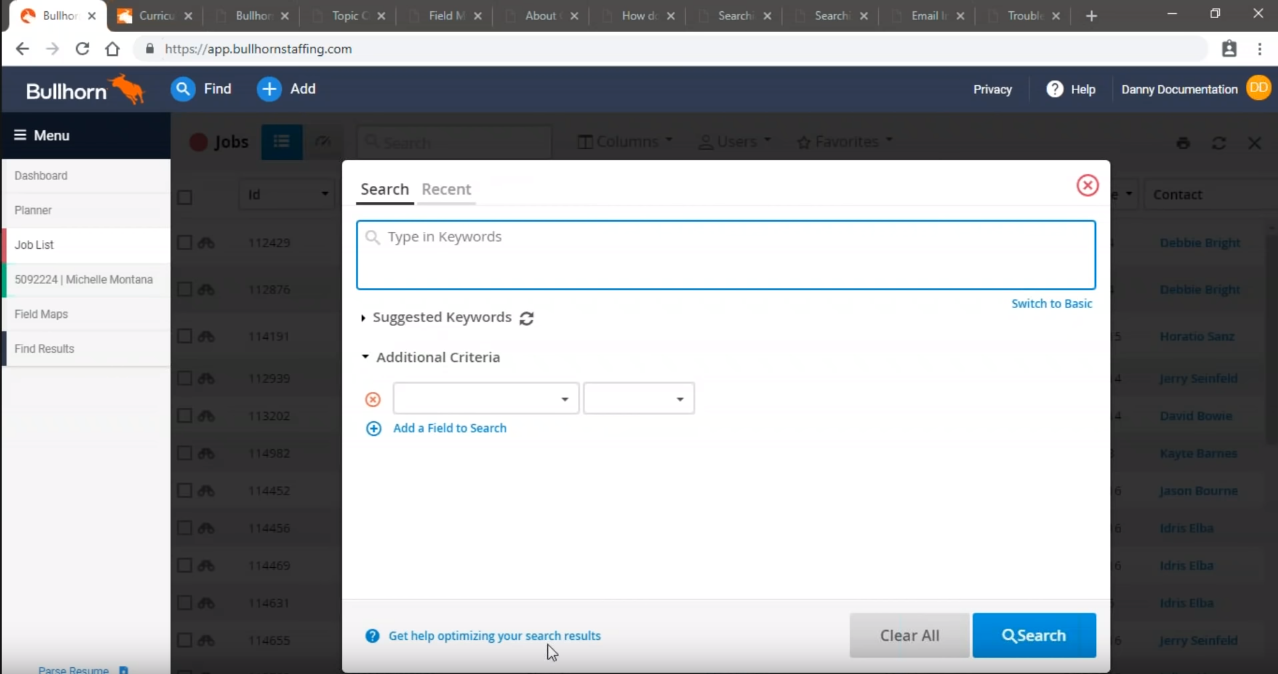Click the browser profile icon

point(1229,49)
